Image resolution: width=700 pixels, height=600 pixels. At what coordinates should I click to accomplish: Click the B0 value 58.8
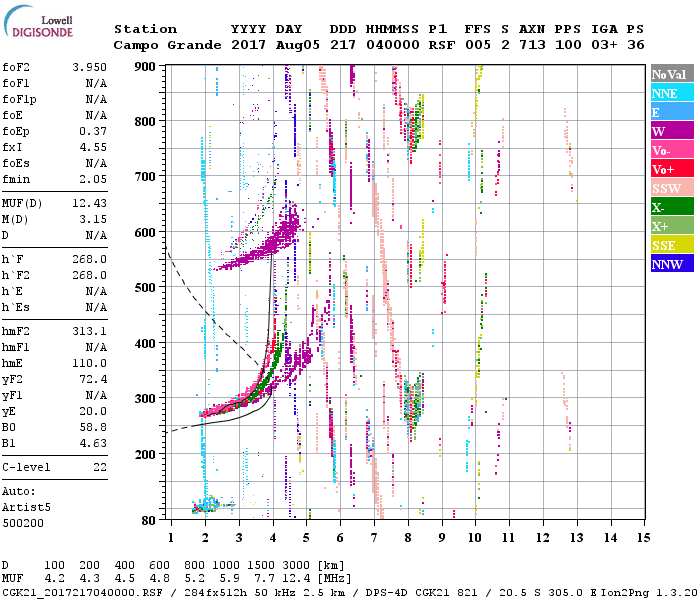(93, 427)
